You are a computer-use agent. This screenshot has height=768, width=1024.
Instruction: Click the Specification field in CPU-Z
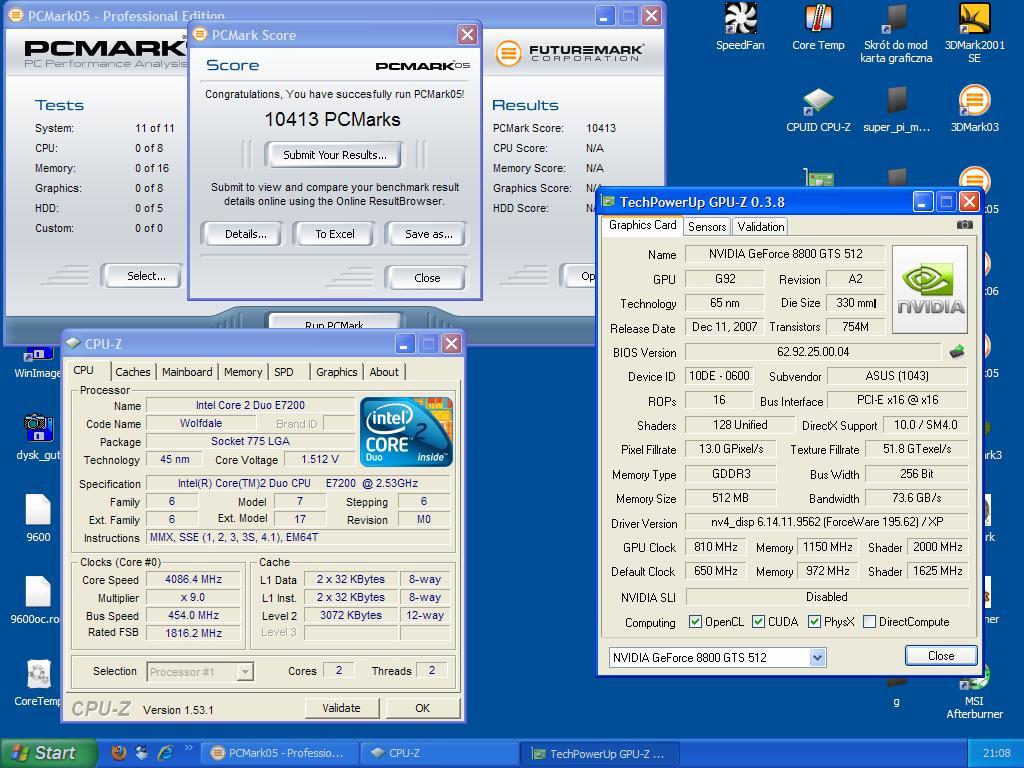click(x=298, y=483)
